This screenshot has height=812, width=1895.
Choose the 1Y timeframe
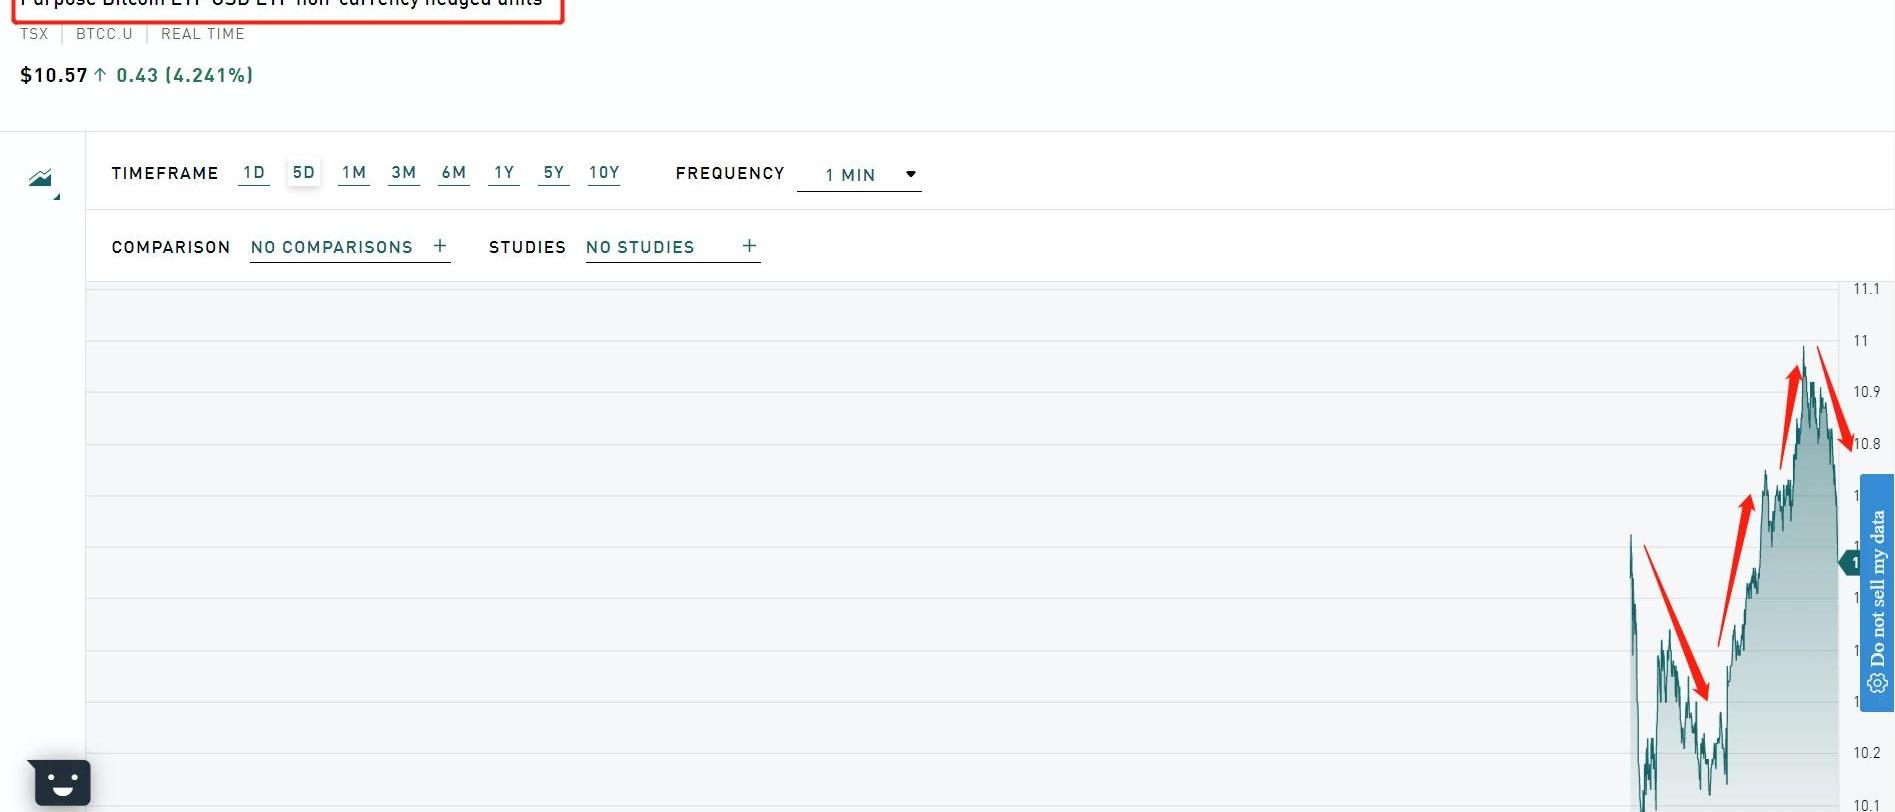(504, 173)
